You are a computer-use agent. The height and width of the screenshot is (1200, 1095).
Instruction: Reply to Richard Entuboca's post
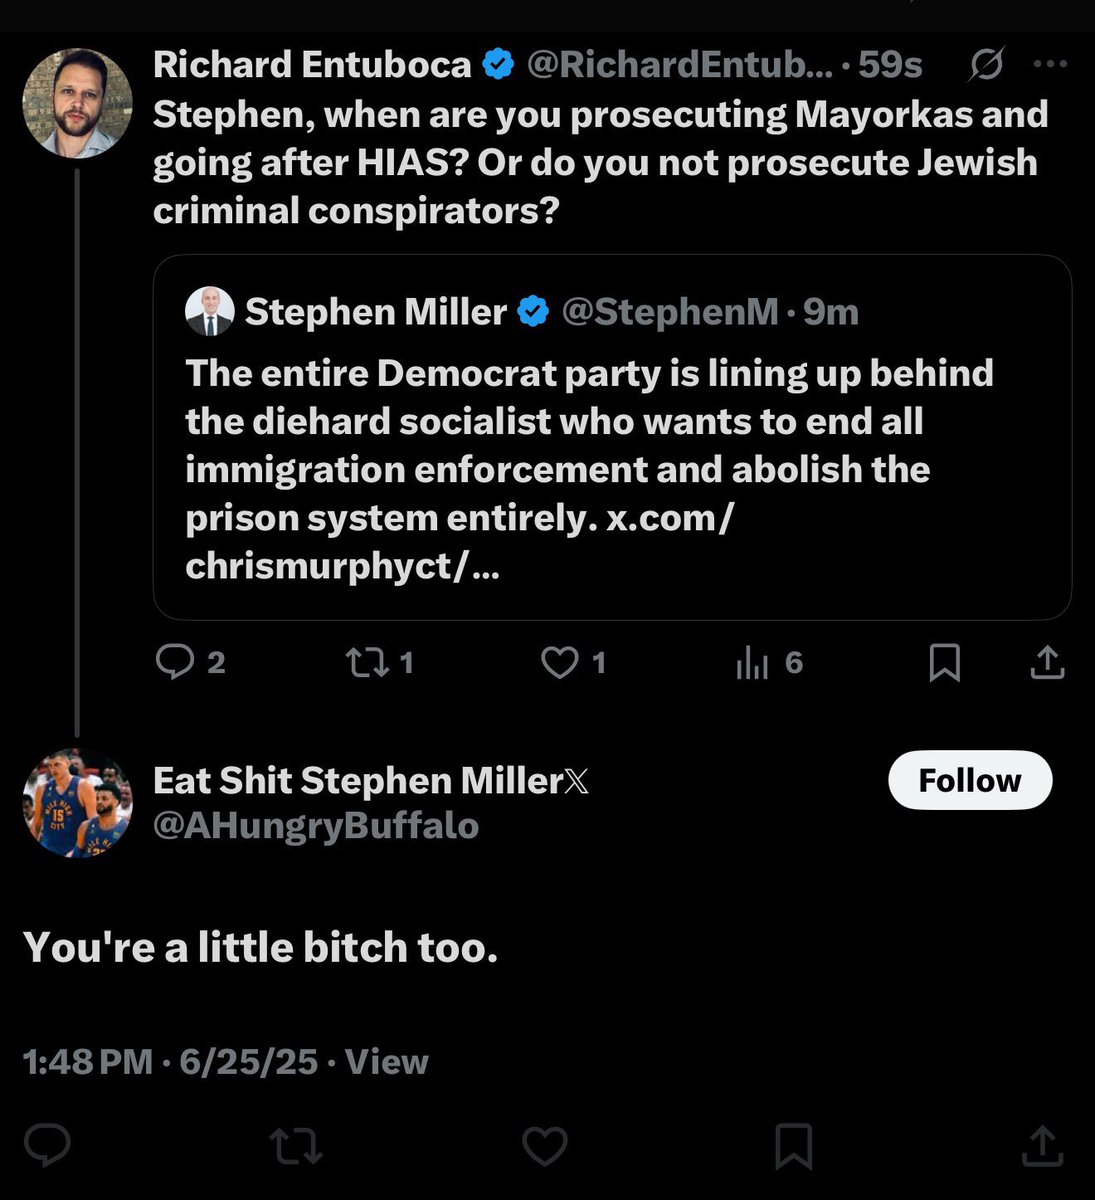click(176, 662)
